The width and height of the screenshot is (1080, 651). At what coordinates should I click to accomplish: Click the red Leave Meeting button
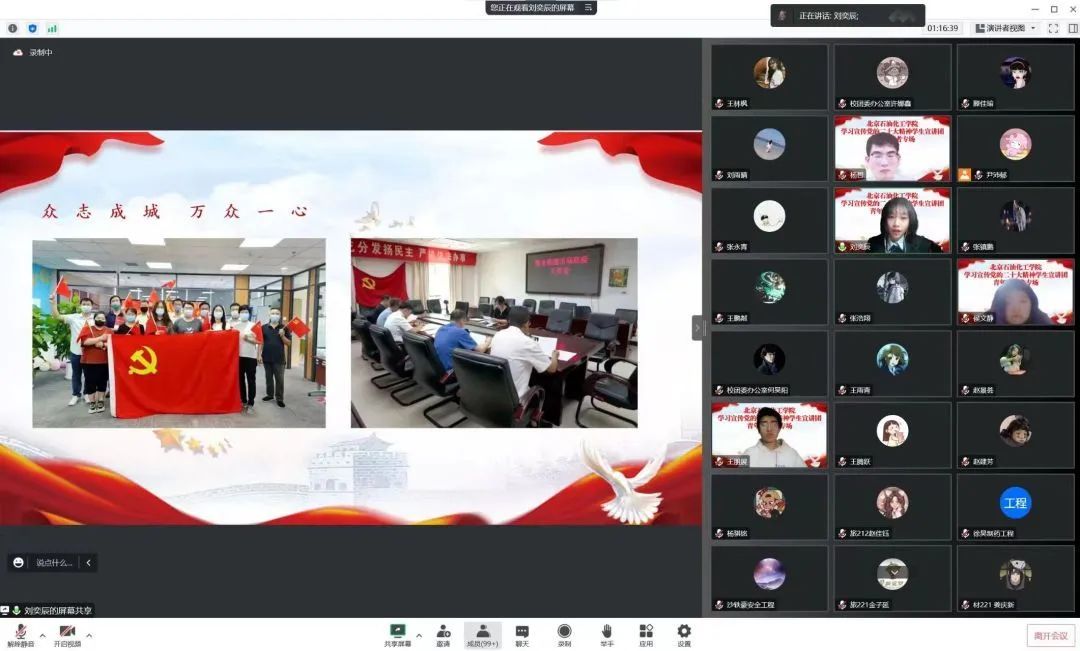click(x=1051, y=635)
